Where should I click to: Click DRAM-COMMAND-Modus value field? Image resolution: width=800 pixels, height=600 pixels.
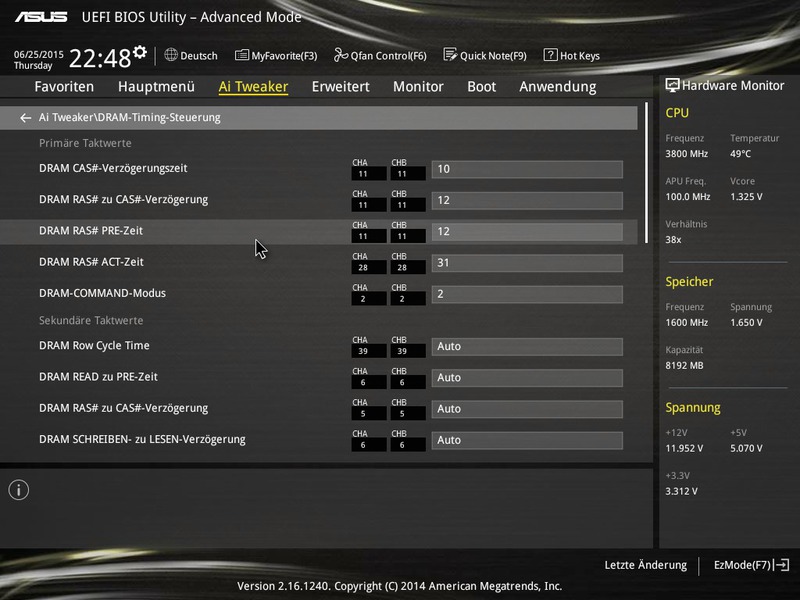click(527, 294)
